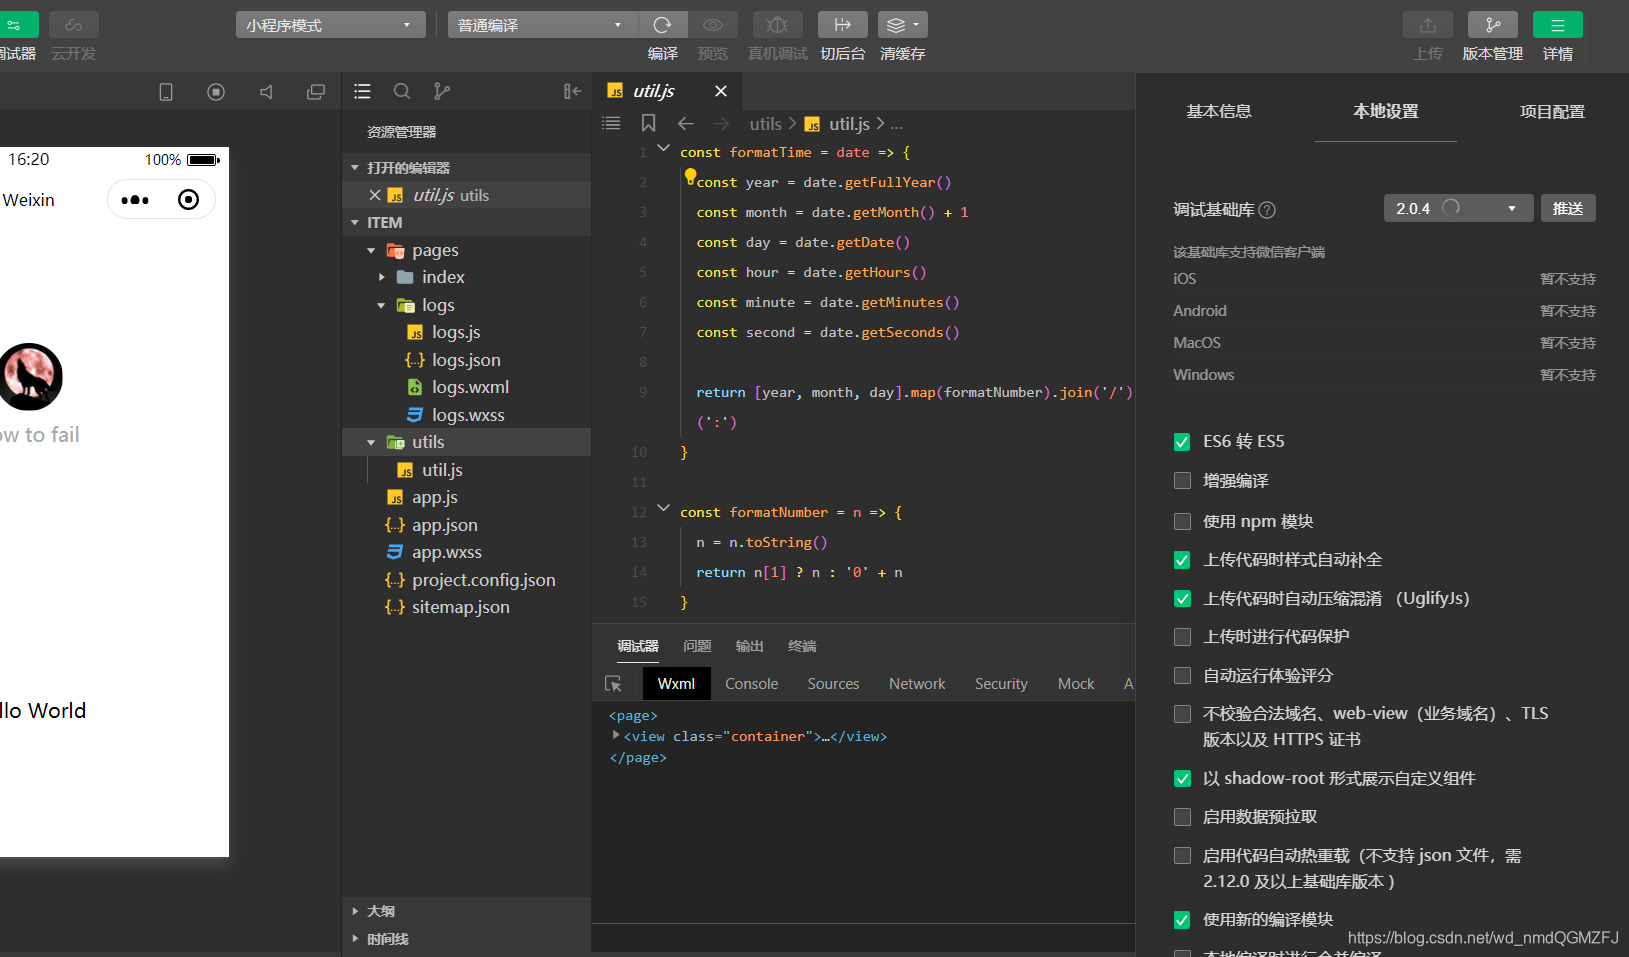Click the green details menu icon
1629x957 pixels.
click(x=1558, y=25)
